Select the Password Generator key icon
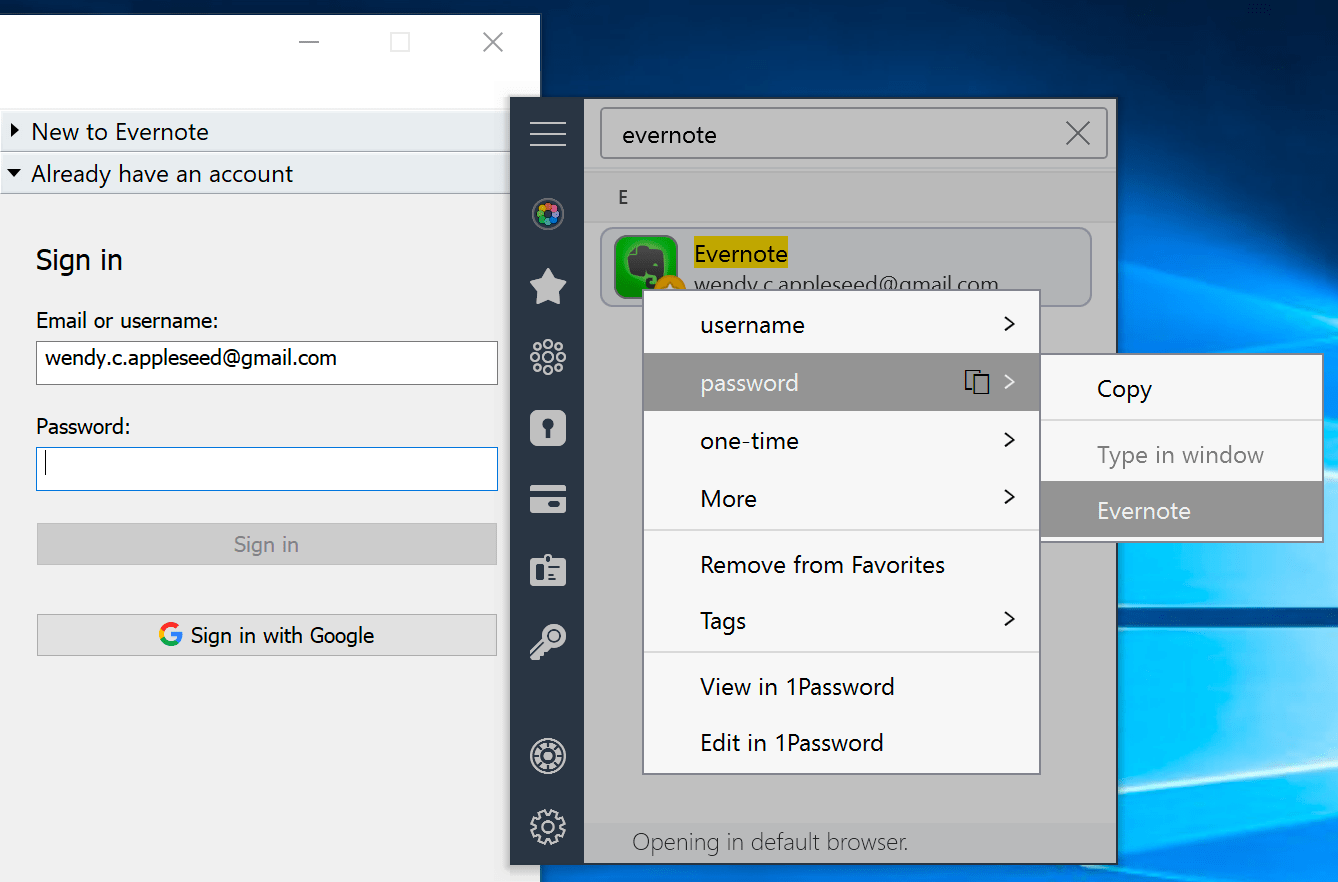This screenshot has width=1338, height=882. [547, 641]
